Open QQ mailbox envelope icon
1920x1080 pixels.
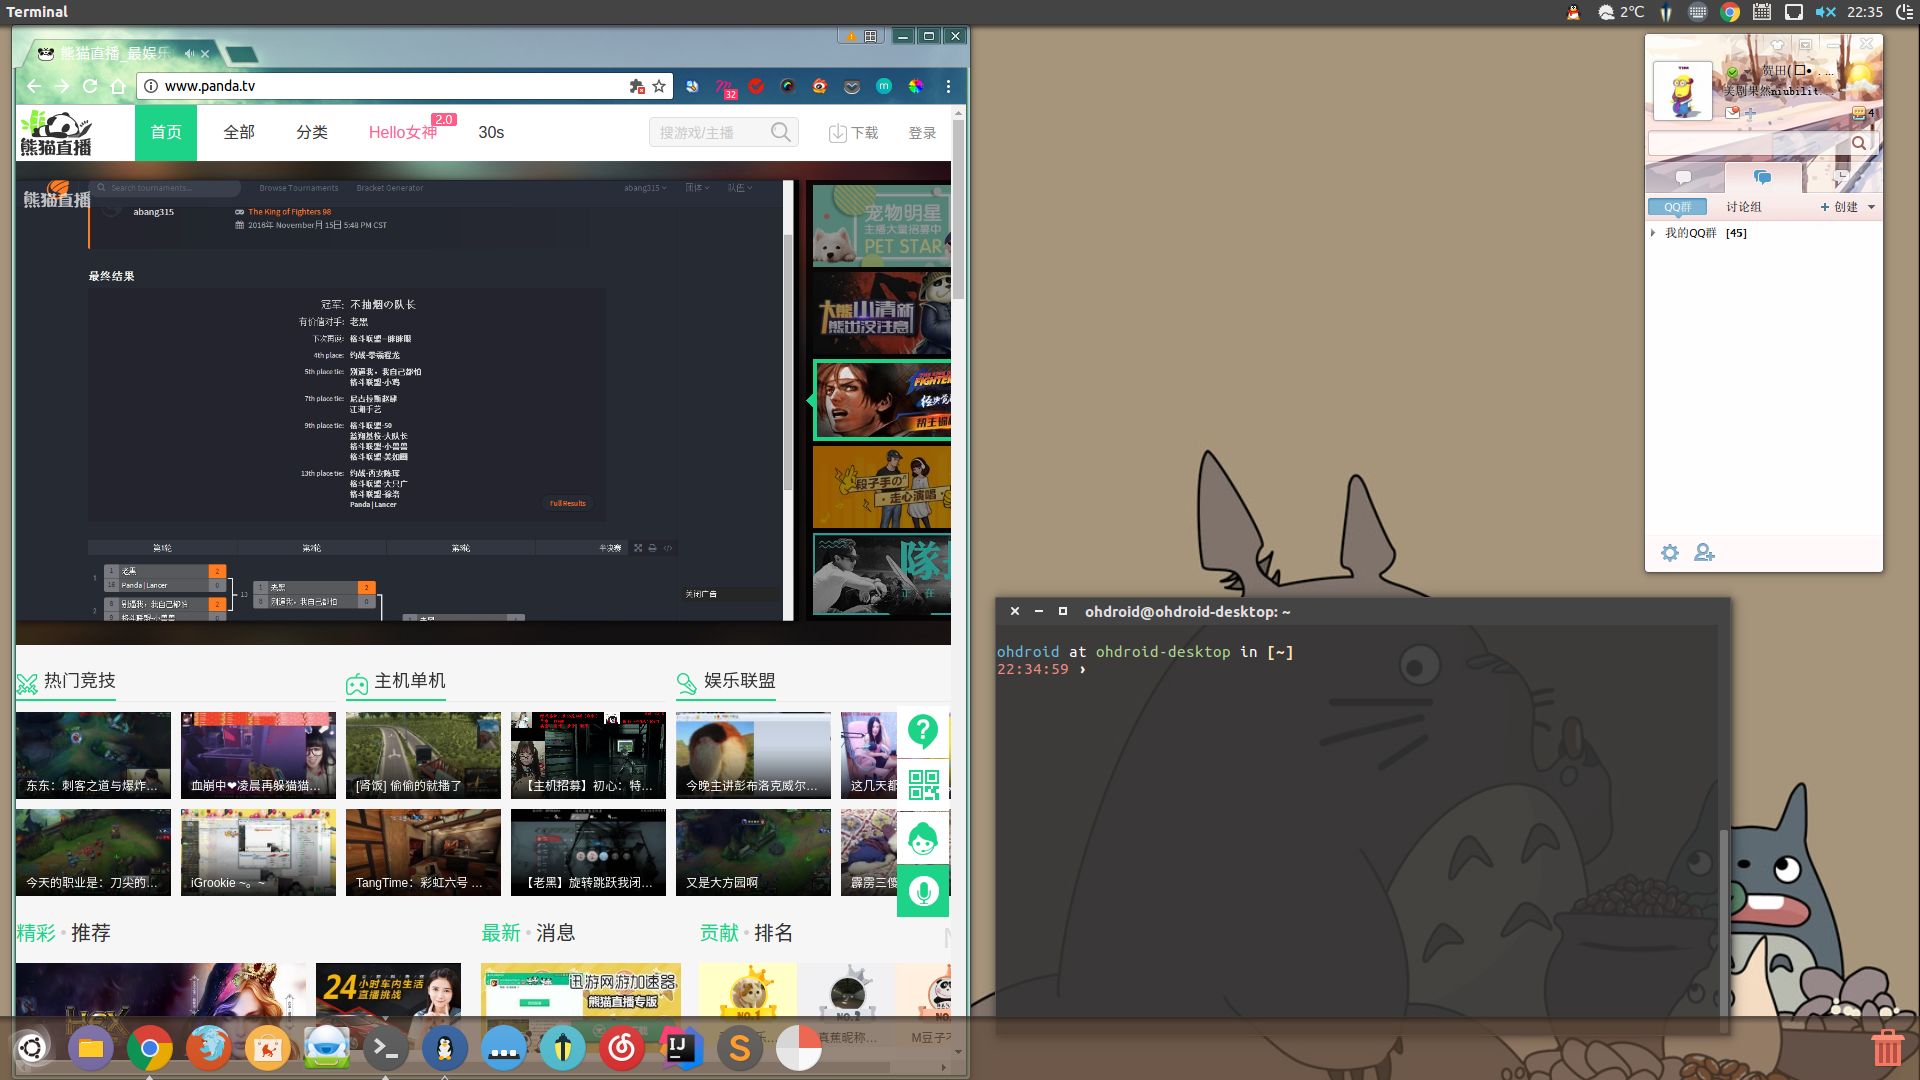tap(1732, 113)
